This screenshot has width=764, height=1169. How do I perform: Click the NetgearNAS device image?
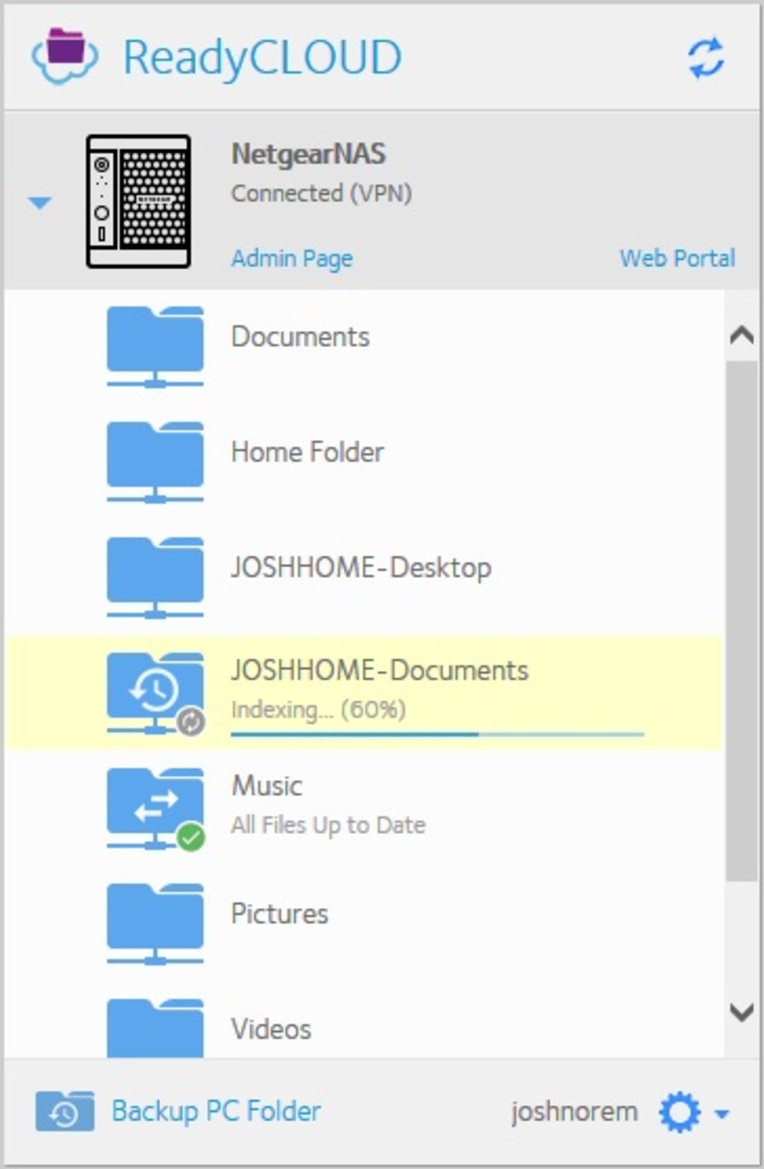coord(138,201)
